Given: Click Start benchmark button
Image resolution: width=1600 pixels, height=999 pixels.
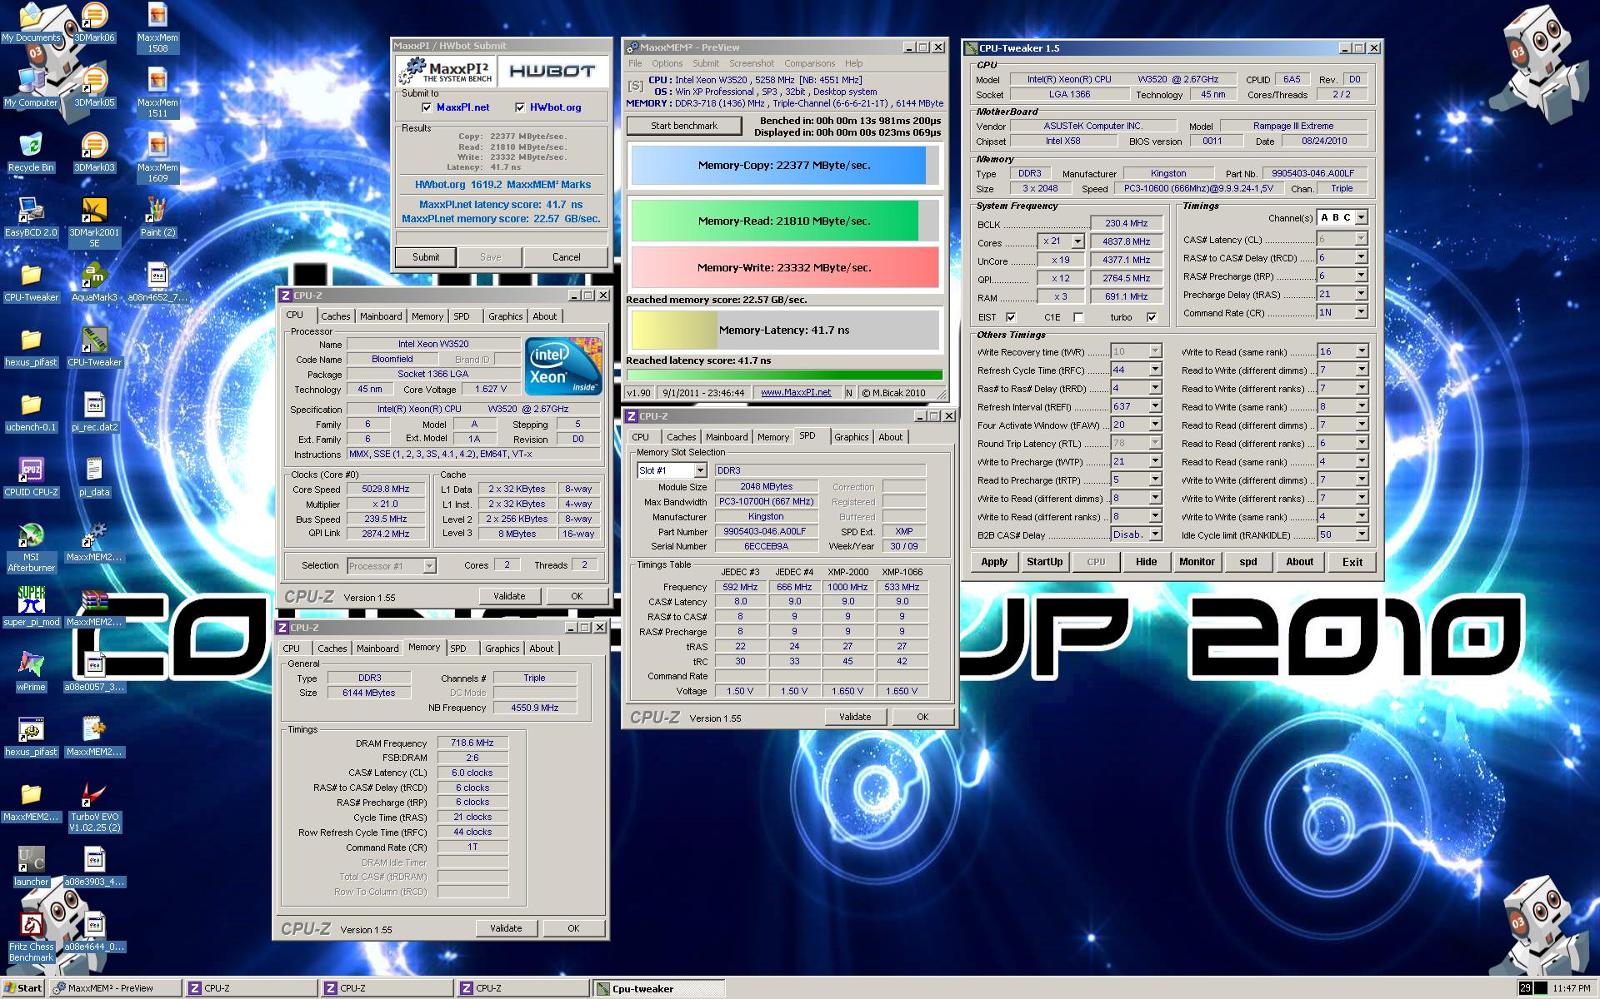Looking at the screenshot, I should click(x=684, y=126).
